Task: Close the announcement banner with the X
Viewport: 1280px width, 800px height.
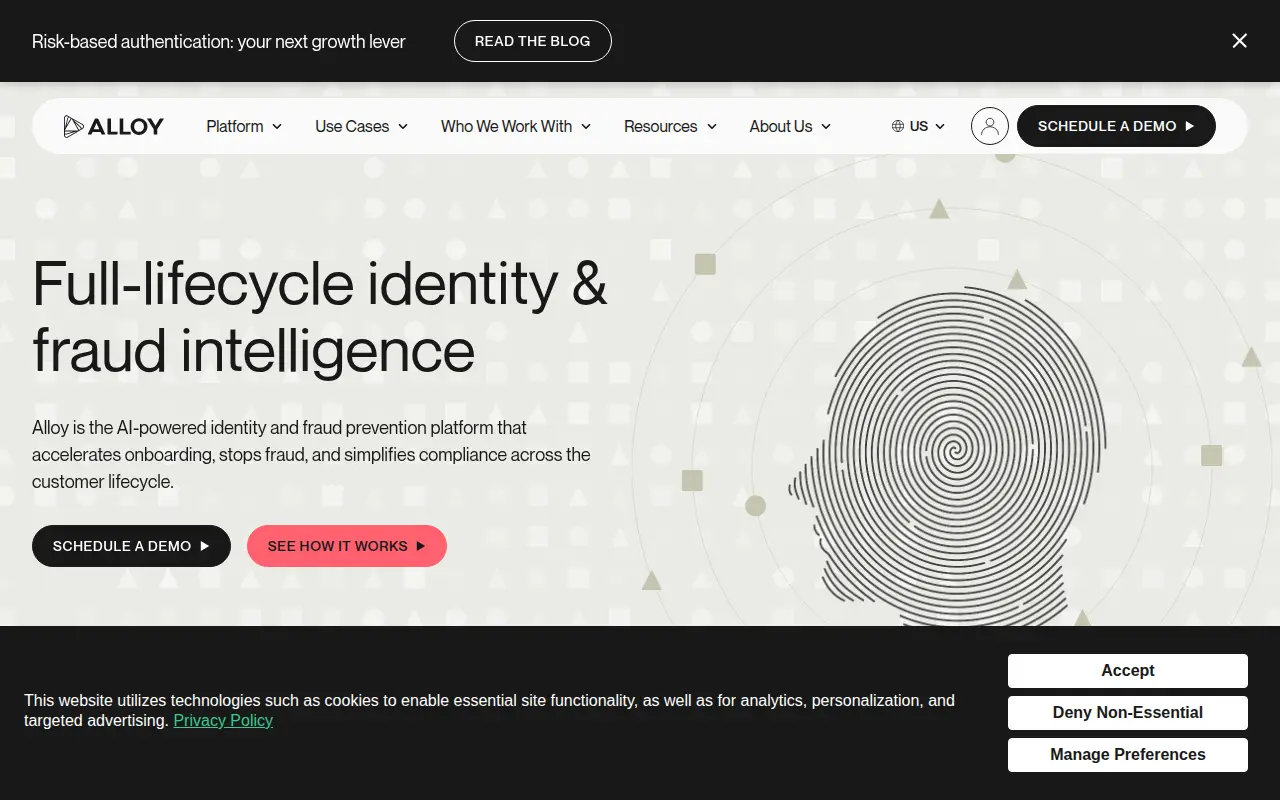Action: coord(1239,41)
